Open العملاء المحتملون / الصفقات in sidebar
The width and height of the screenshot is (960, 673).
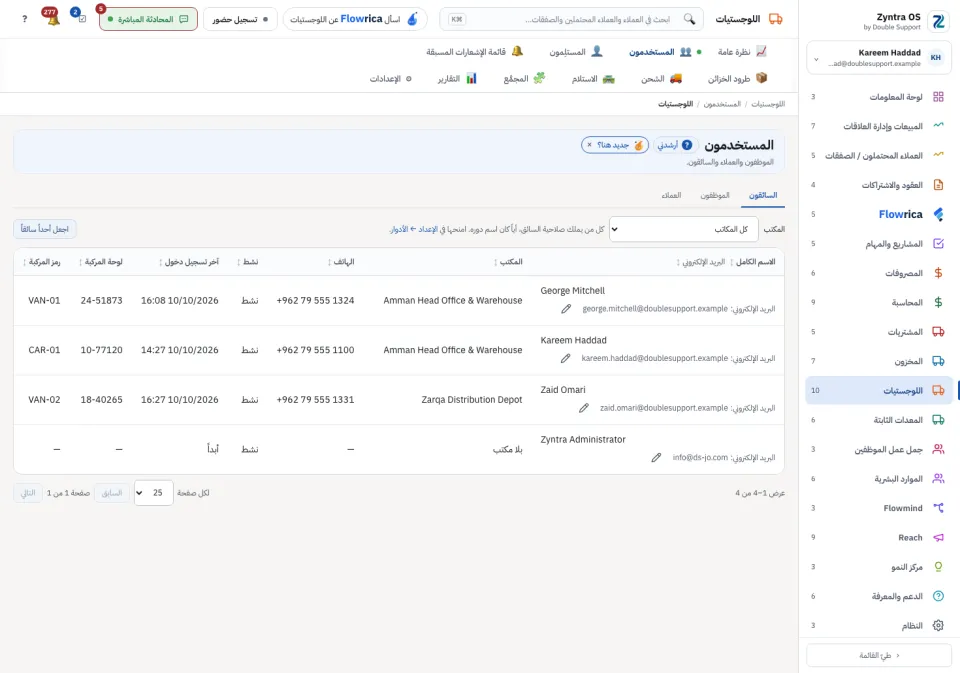click(x=878, y=156)
